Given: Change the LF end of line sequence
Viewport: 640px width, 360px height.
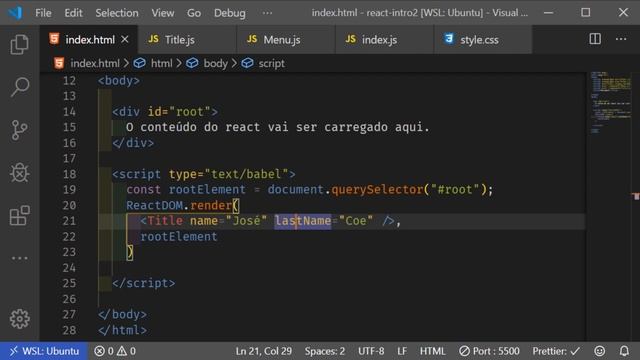Looking at the screenshot, I should point(402,351).
